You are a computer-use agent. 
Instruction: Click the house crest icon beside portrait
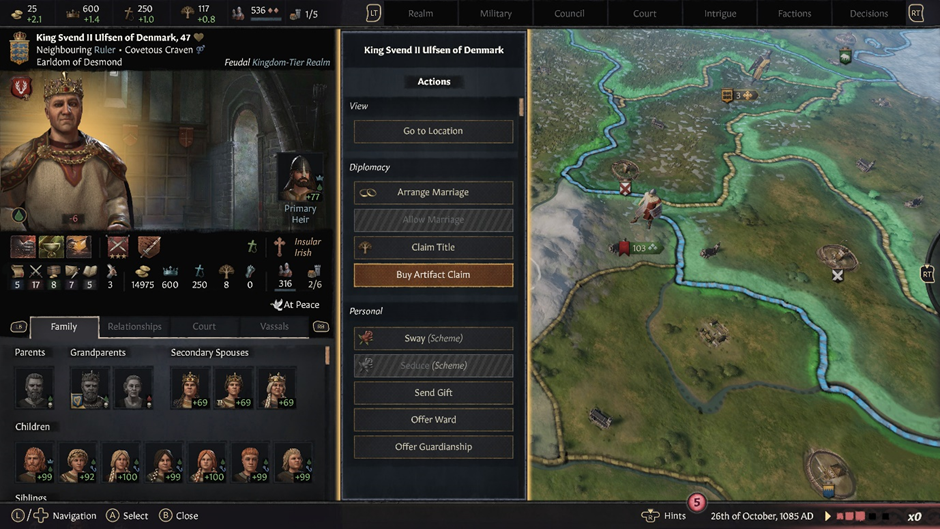22,88
